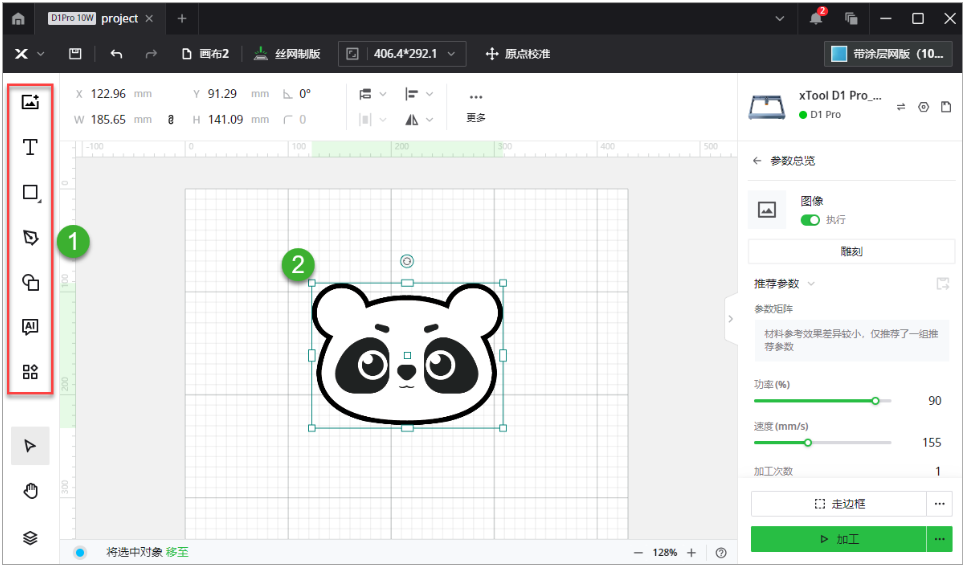Open the canvas size 406.4*292.1 dropdown
The width and height of the screenshot is (965, 567).
pos(402,54)
